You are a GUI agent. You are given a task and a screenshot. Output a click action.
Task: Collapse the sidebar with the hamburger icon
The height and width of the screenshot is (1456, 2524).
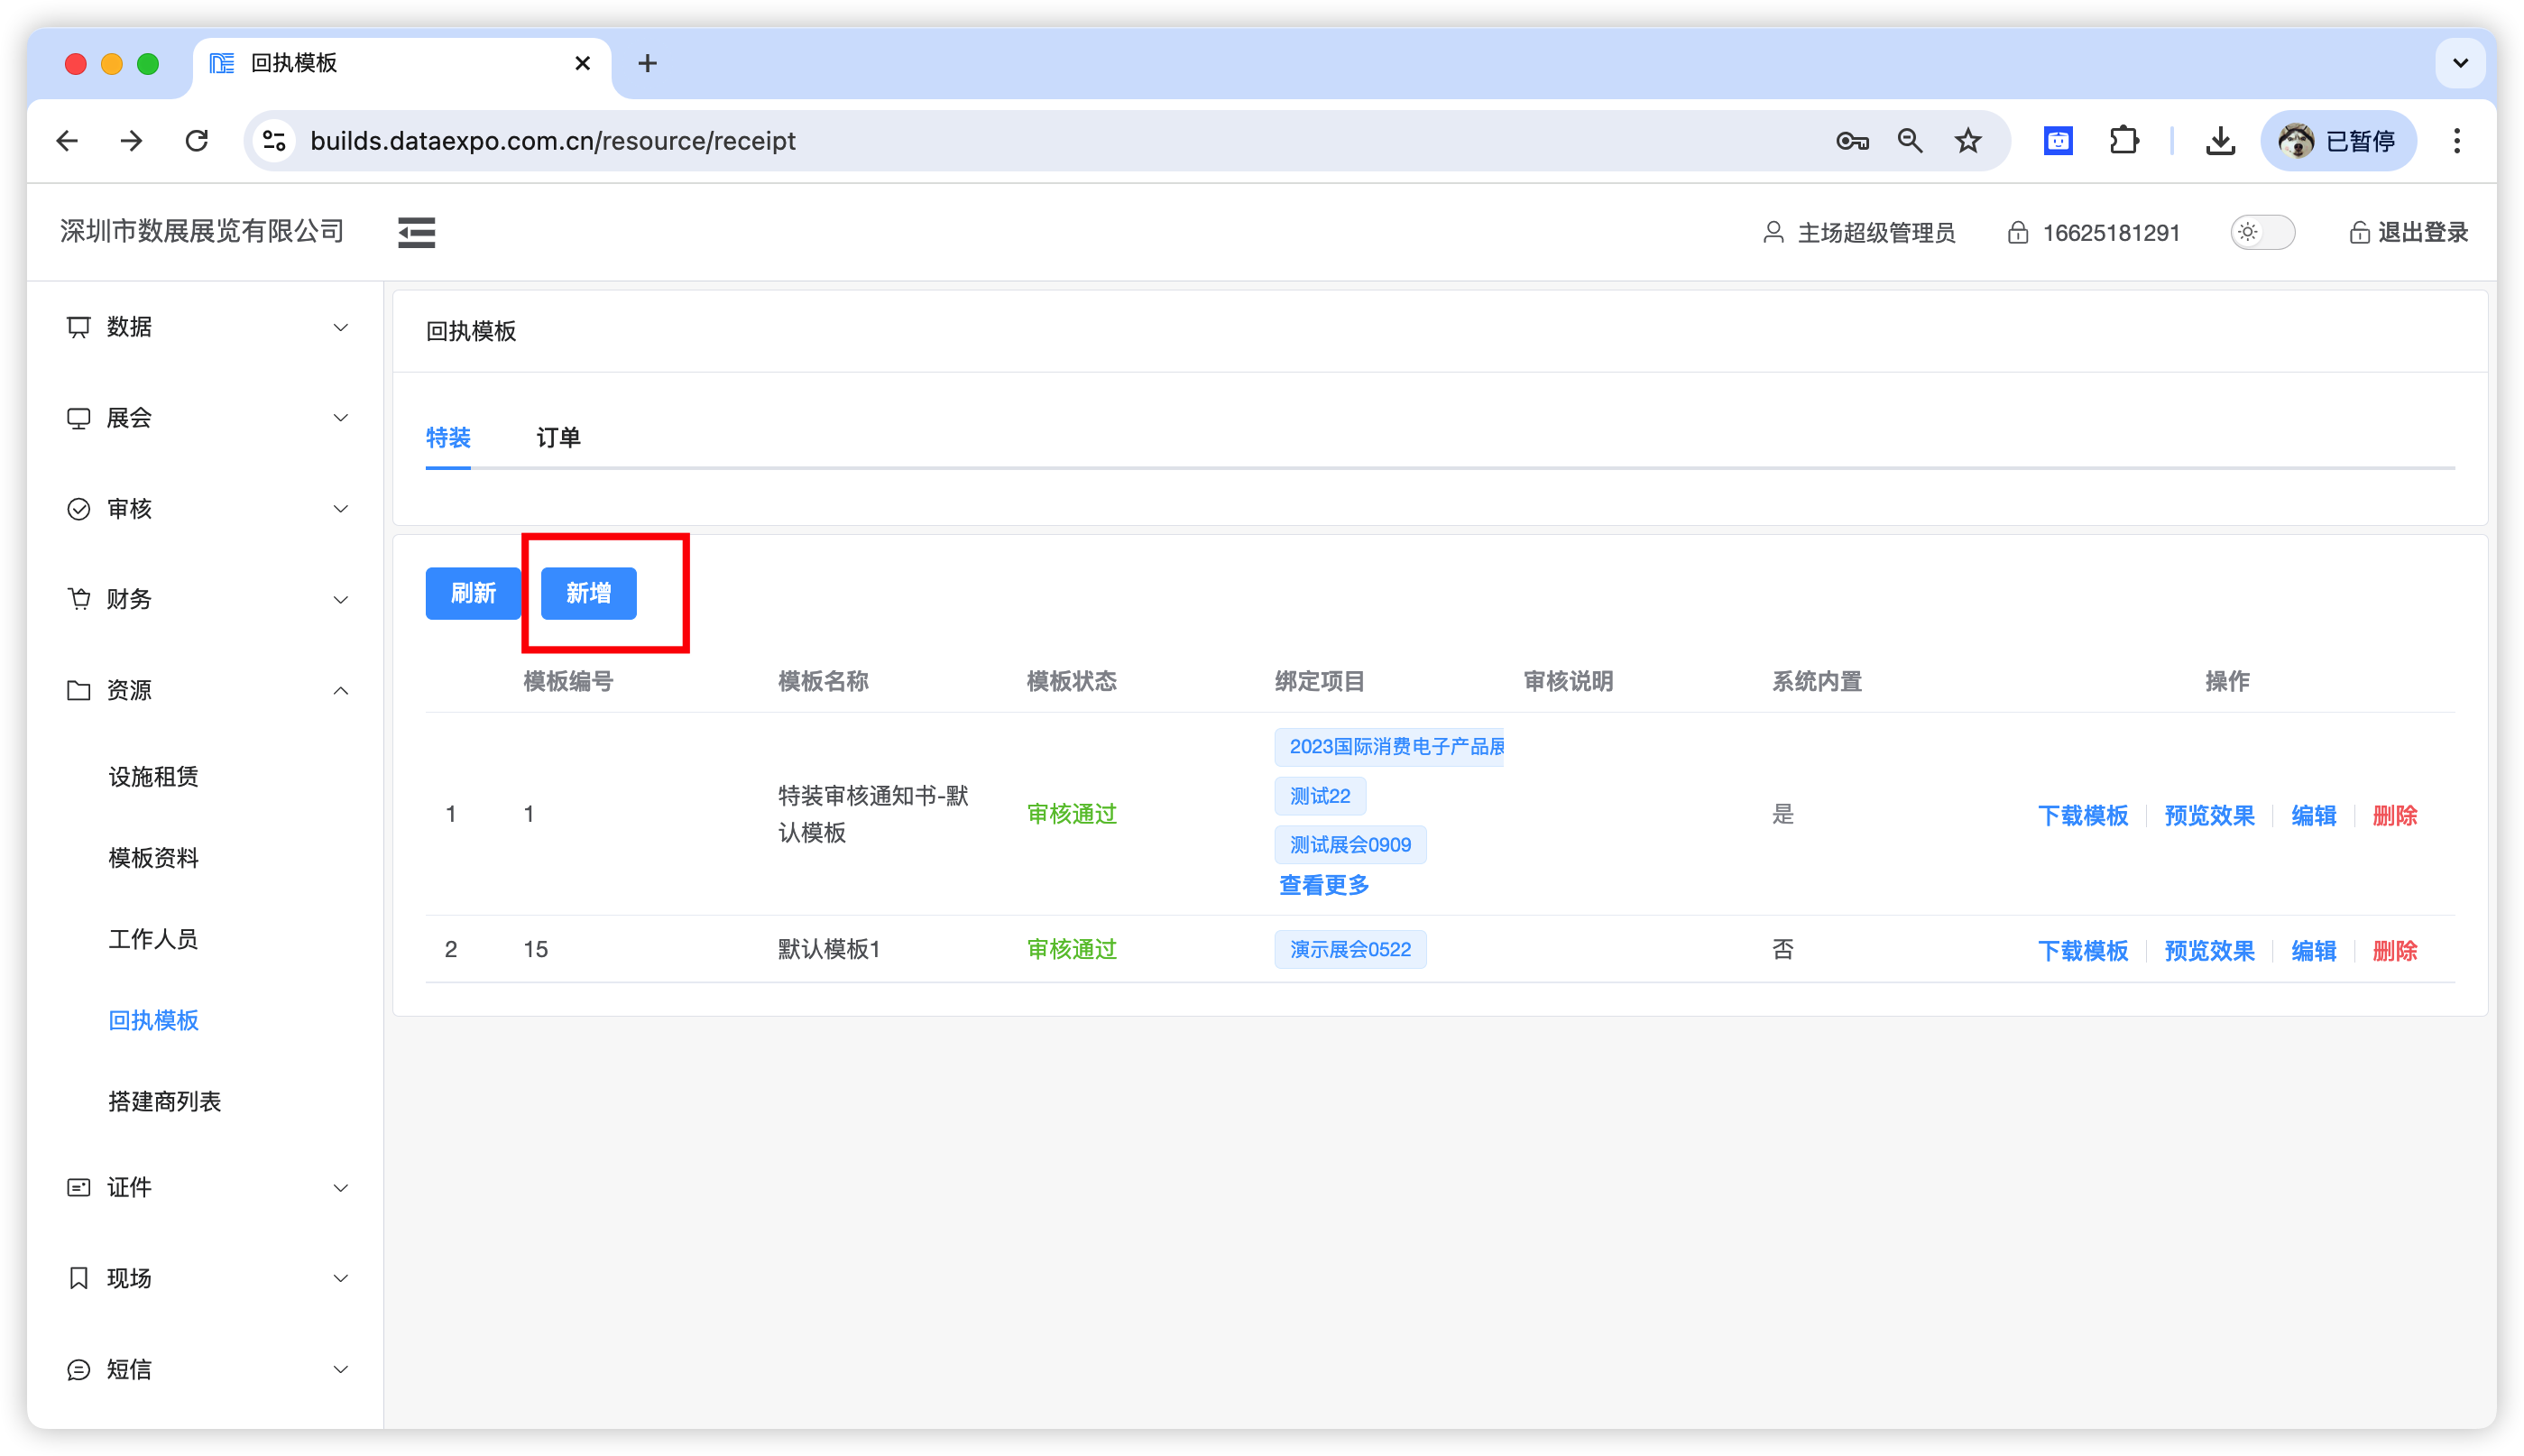[416, 232]
